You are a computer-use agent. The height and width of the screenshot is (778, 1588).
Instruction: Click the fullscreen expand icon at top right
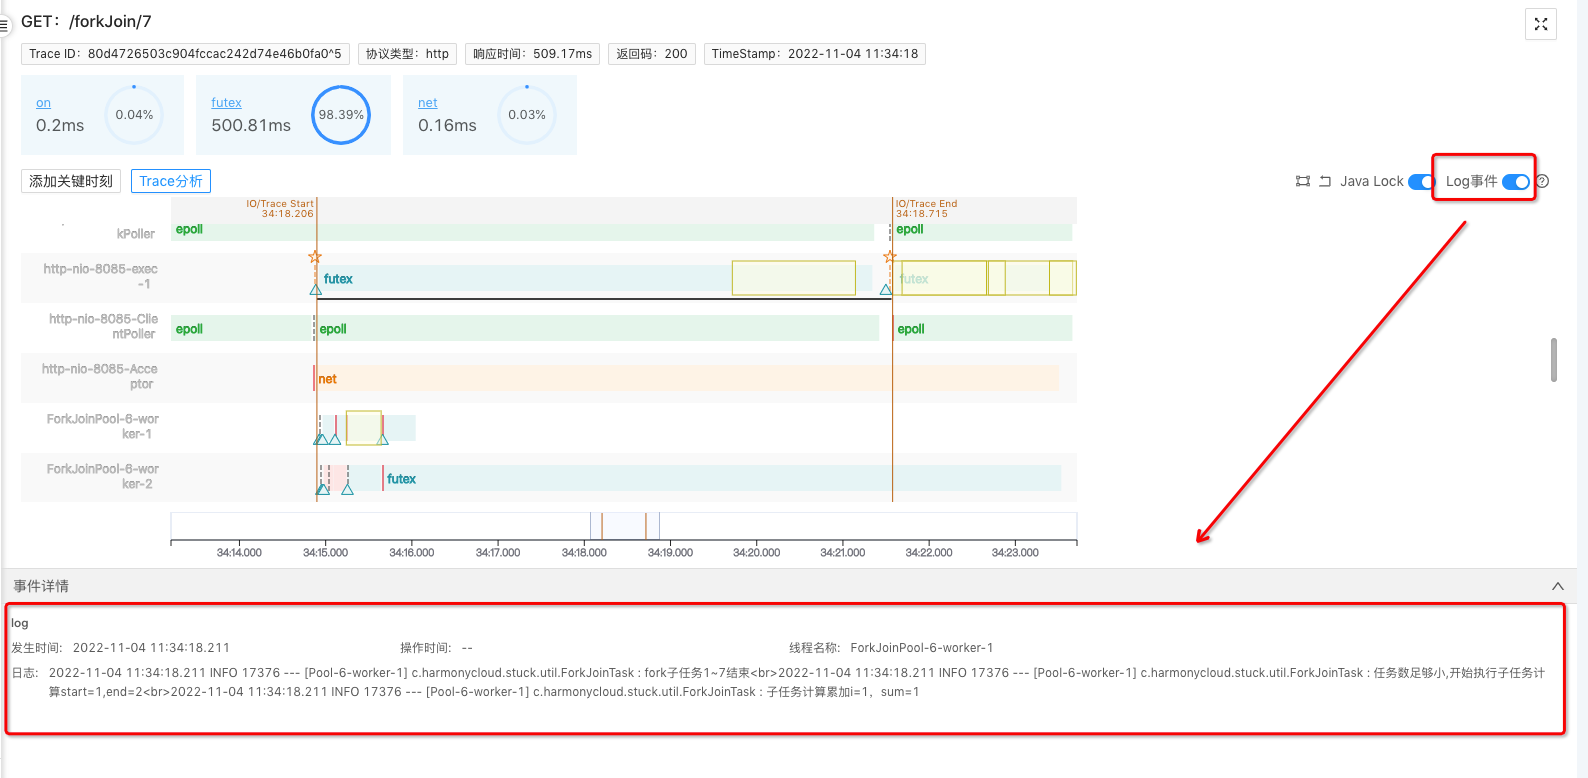(1540, 24)
